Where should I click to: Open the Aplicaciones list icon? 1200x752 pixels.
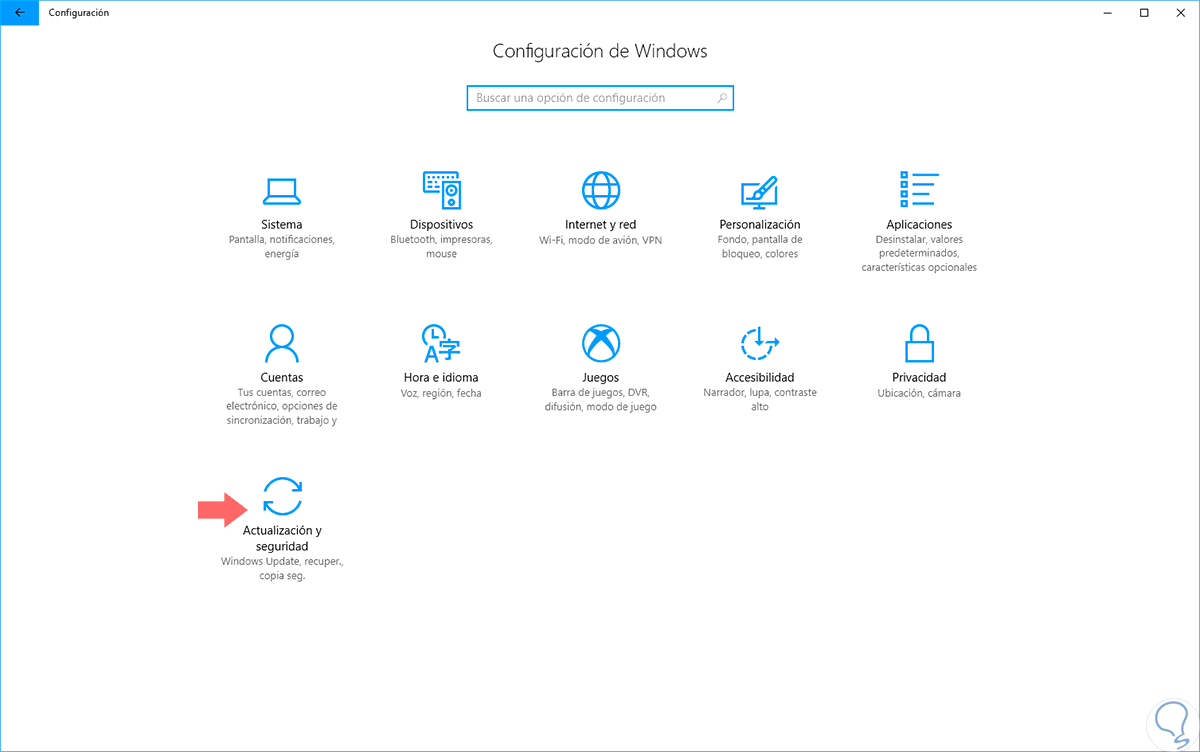pyautogui.click(x=918, y=189)
